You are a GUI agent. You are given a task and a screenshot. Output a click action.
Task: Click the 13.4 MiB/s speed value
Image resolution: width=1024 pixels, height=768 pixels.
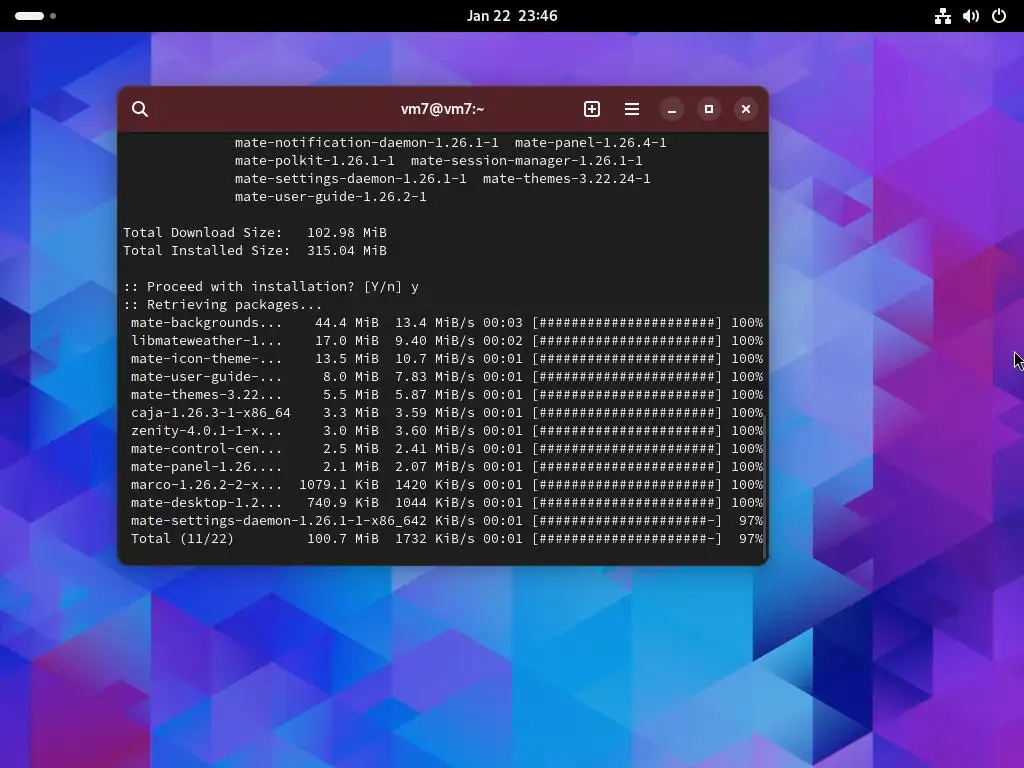tap(434, 323)
